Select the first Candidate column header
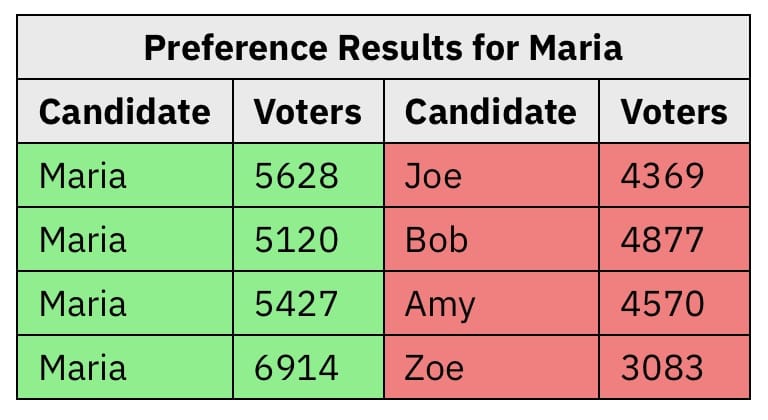768x420 pixels. pyautogui.click(x=125, y=111)
